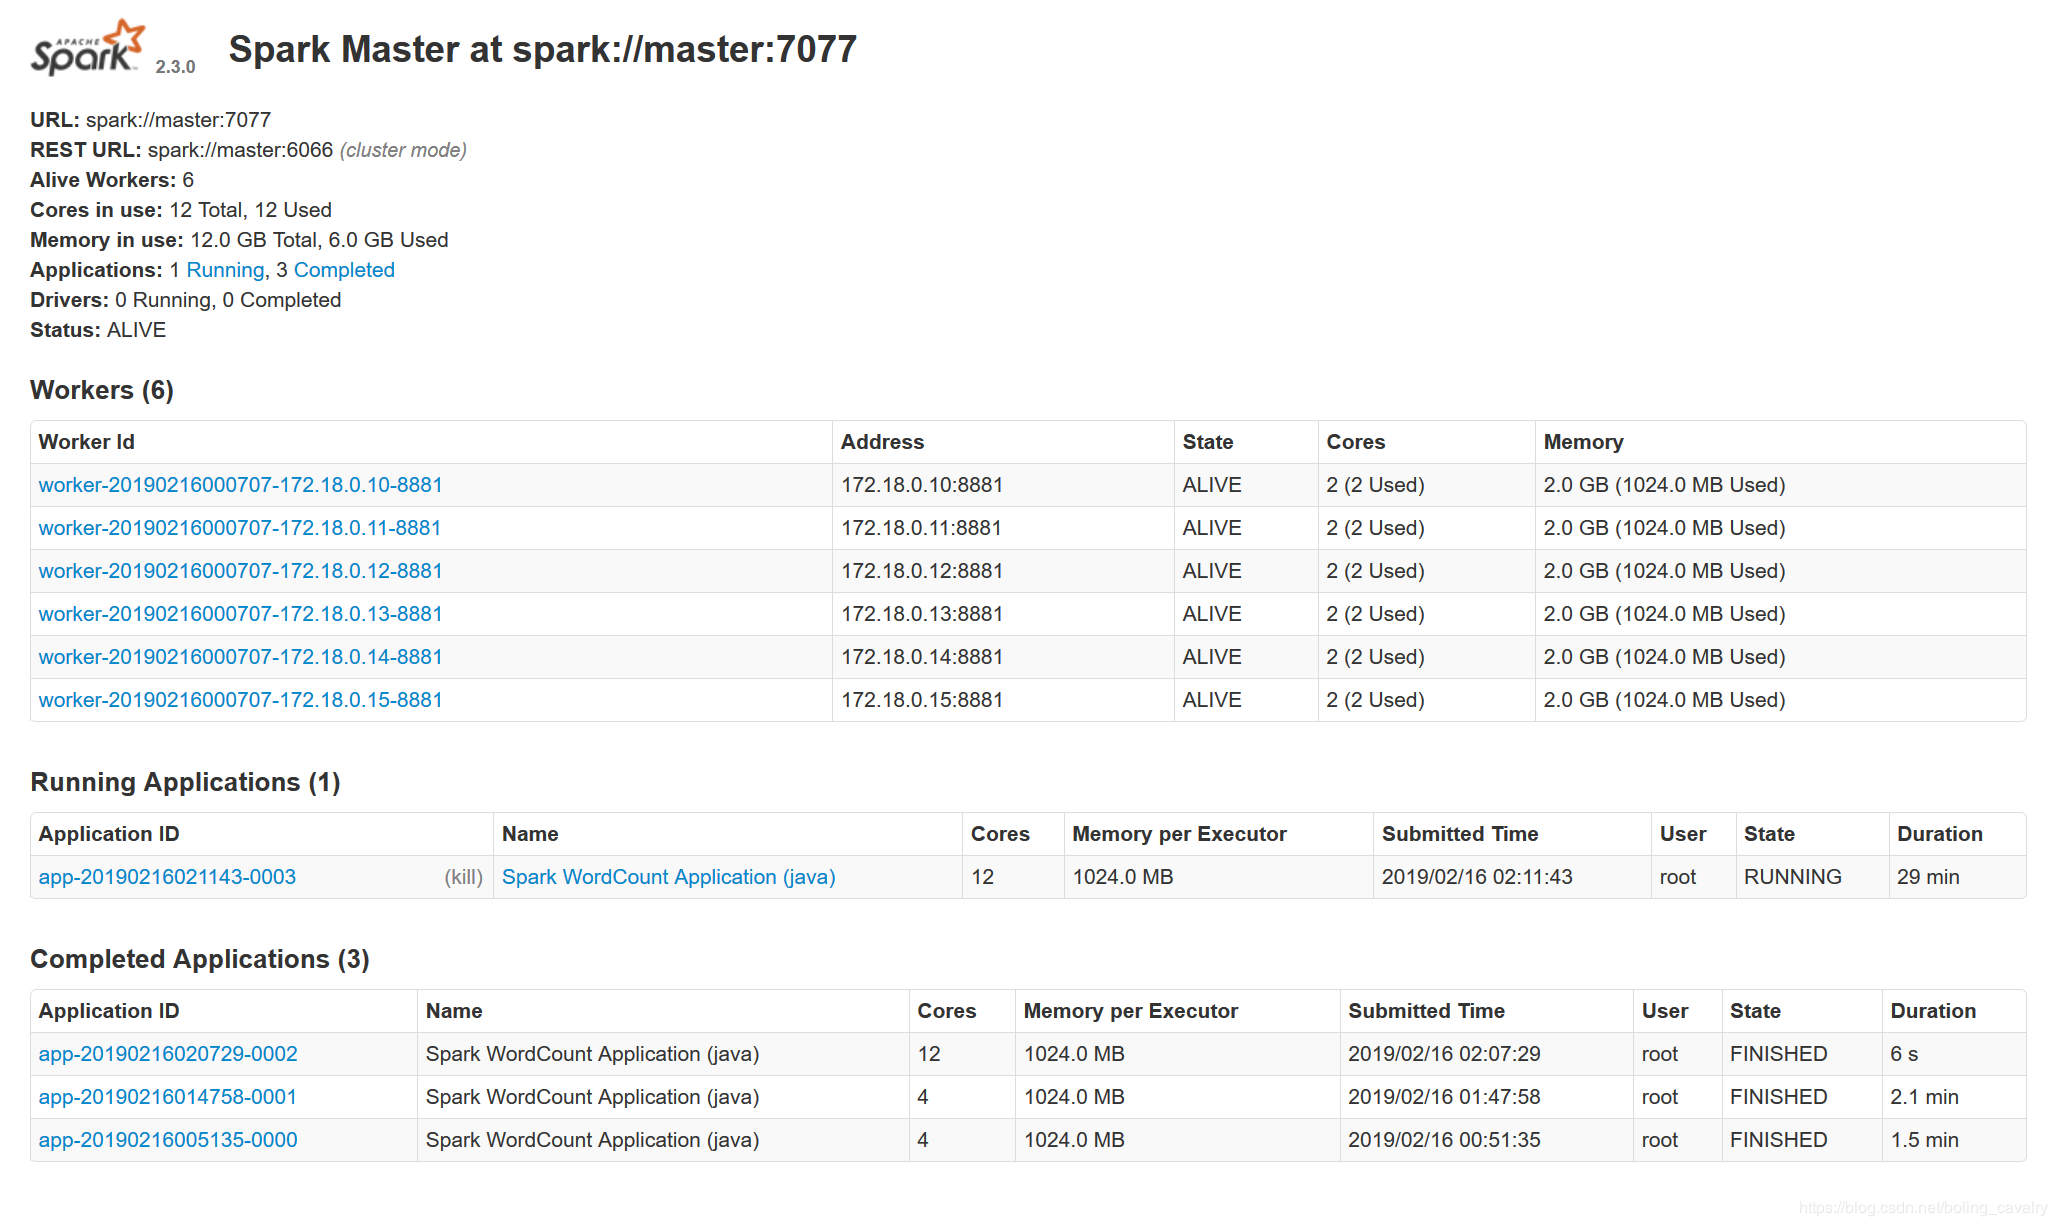Click Submitted Time header in running apps
This screenshot has width=2057, height=1226.
pos(1459,834)
